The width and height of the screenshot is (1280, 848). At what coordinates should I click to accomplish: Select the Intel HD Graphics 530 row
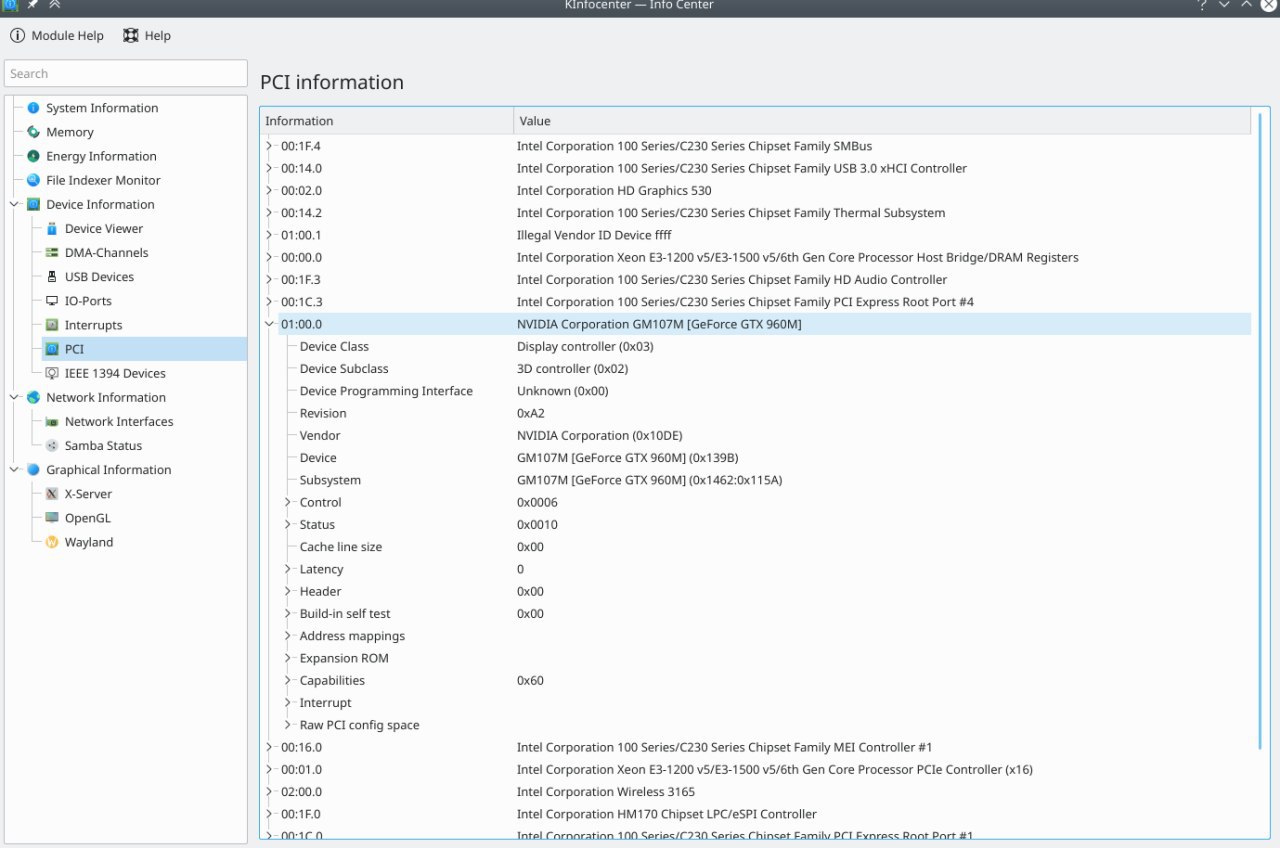tap(755, 190)
